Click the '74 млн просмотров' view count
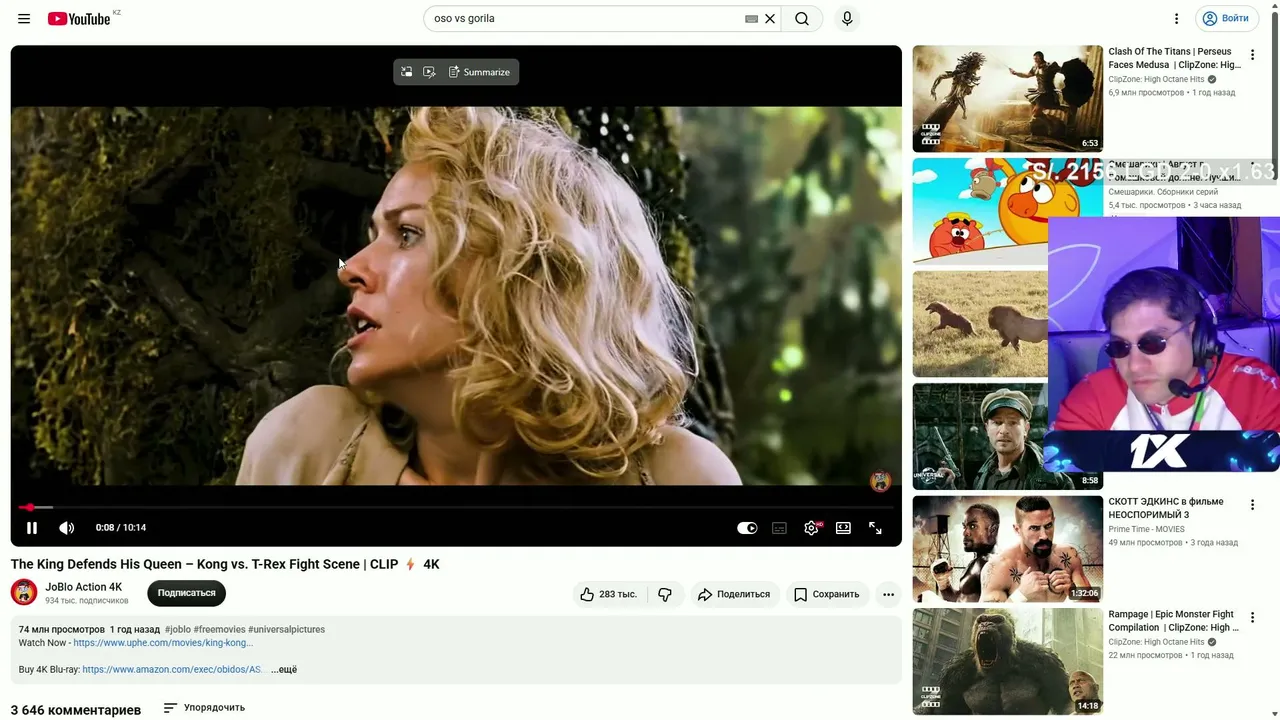 [x=62, y=630]
